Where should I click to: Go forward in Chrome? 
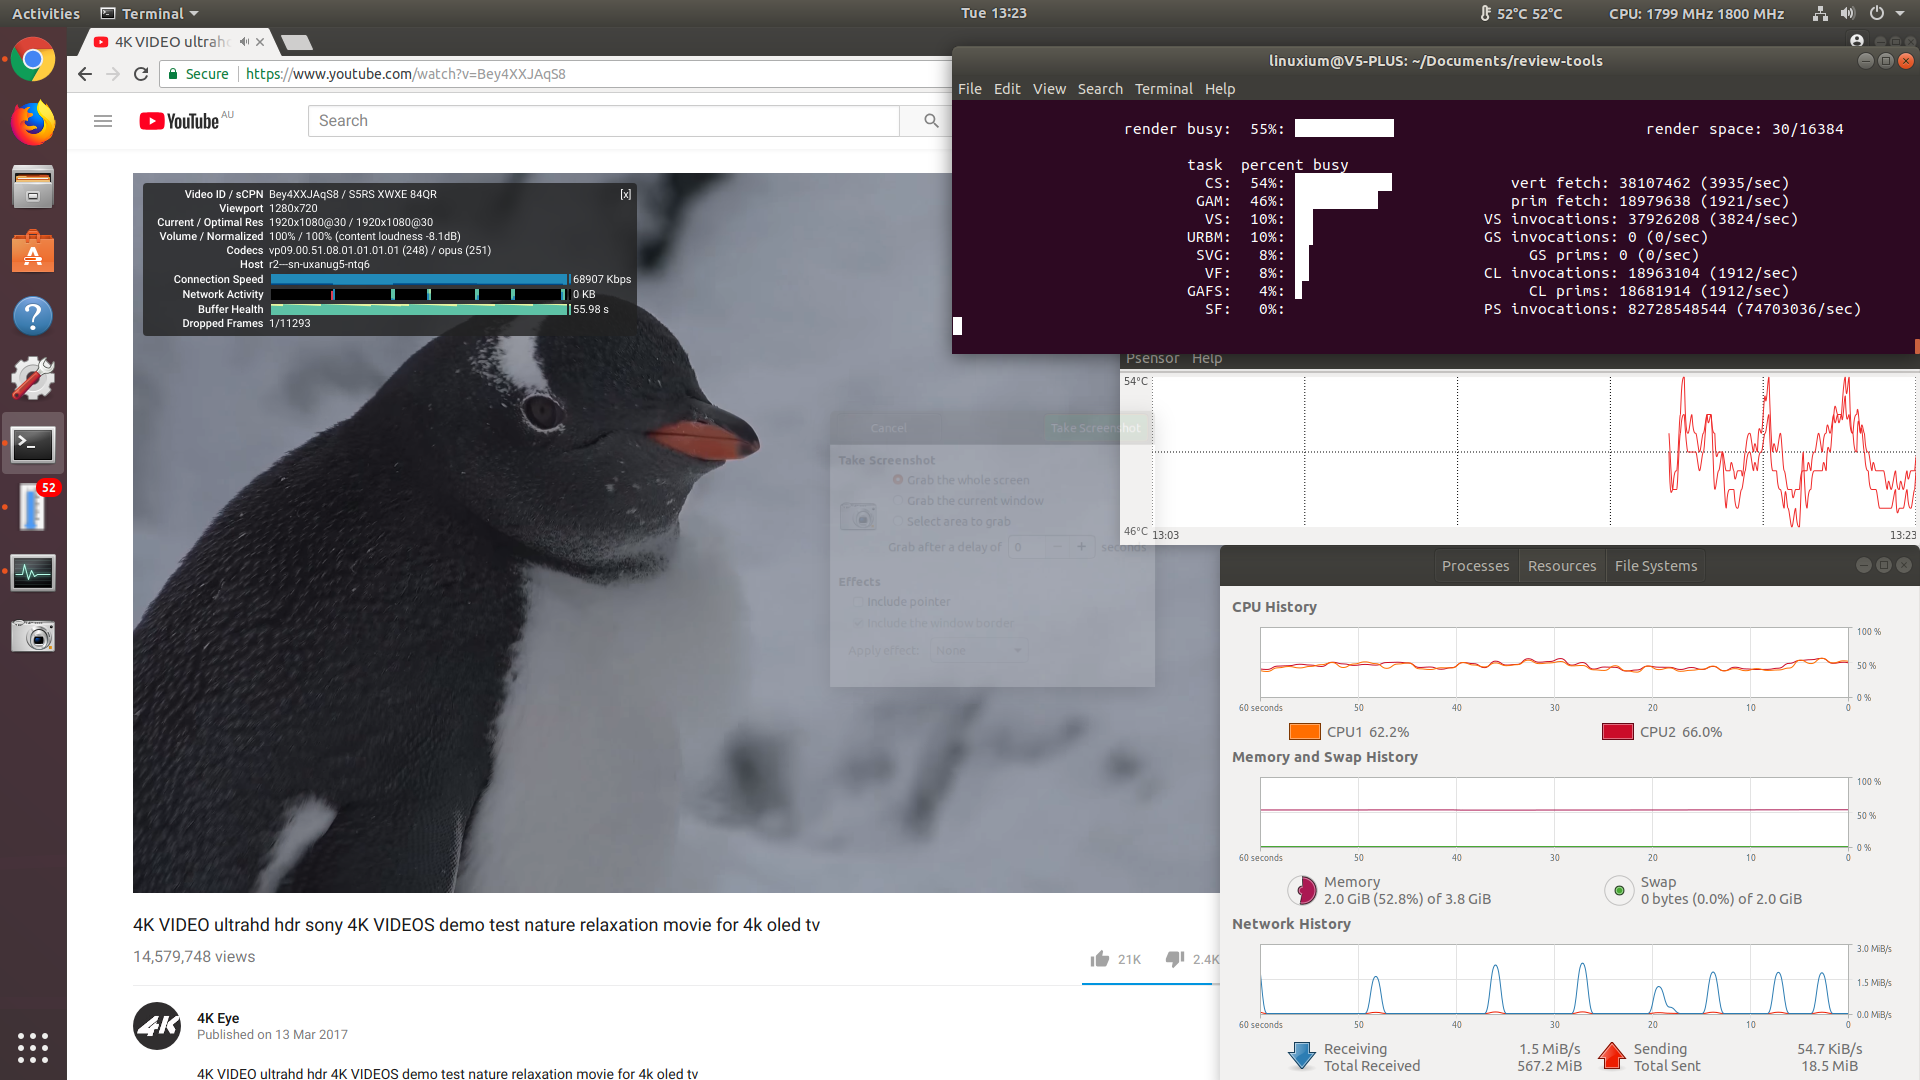coord(113,74)
